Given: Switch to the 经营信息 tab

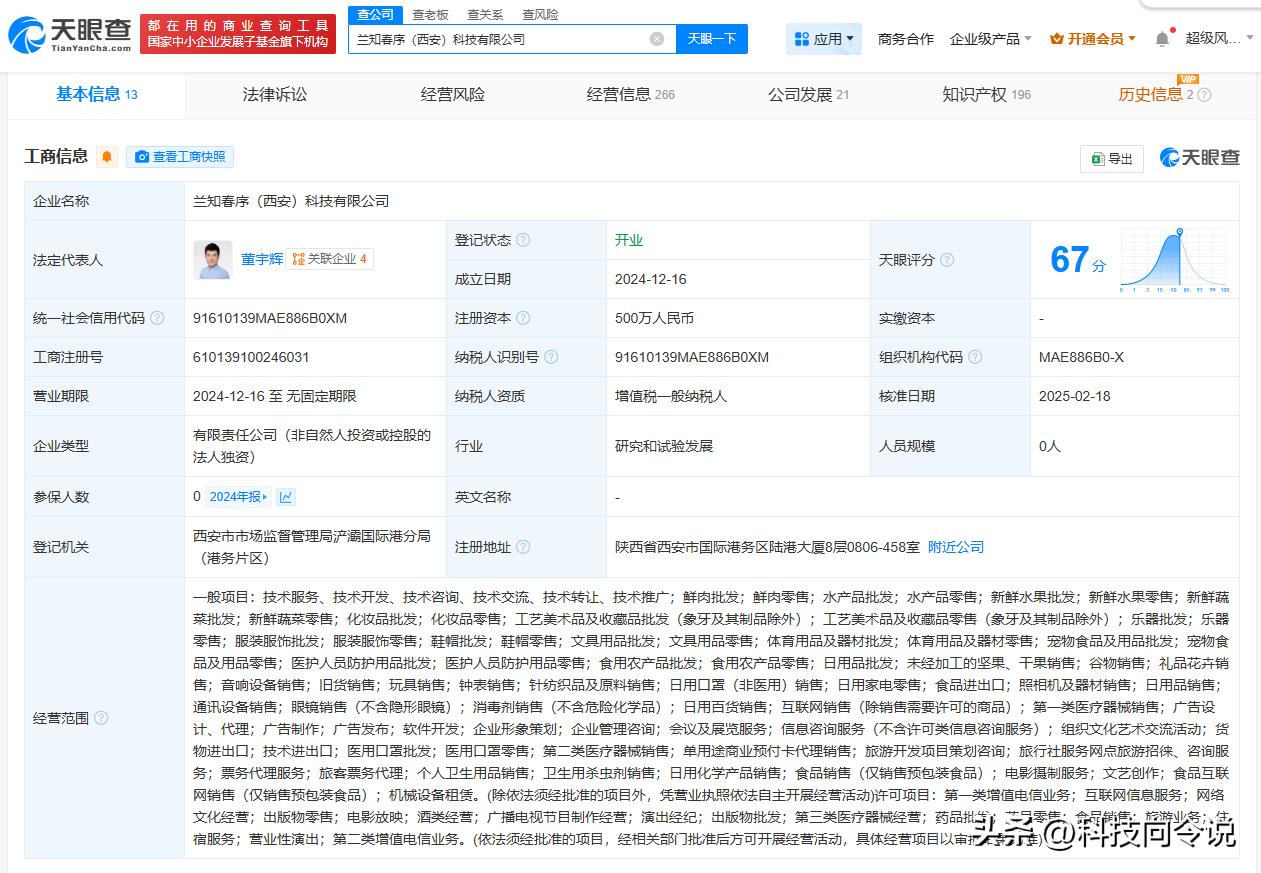Looking at the screenshot, I should (630, 94).
